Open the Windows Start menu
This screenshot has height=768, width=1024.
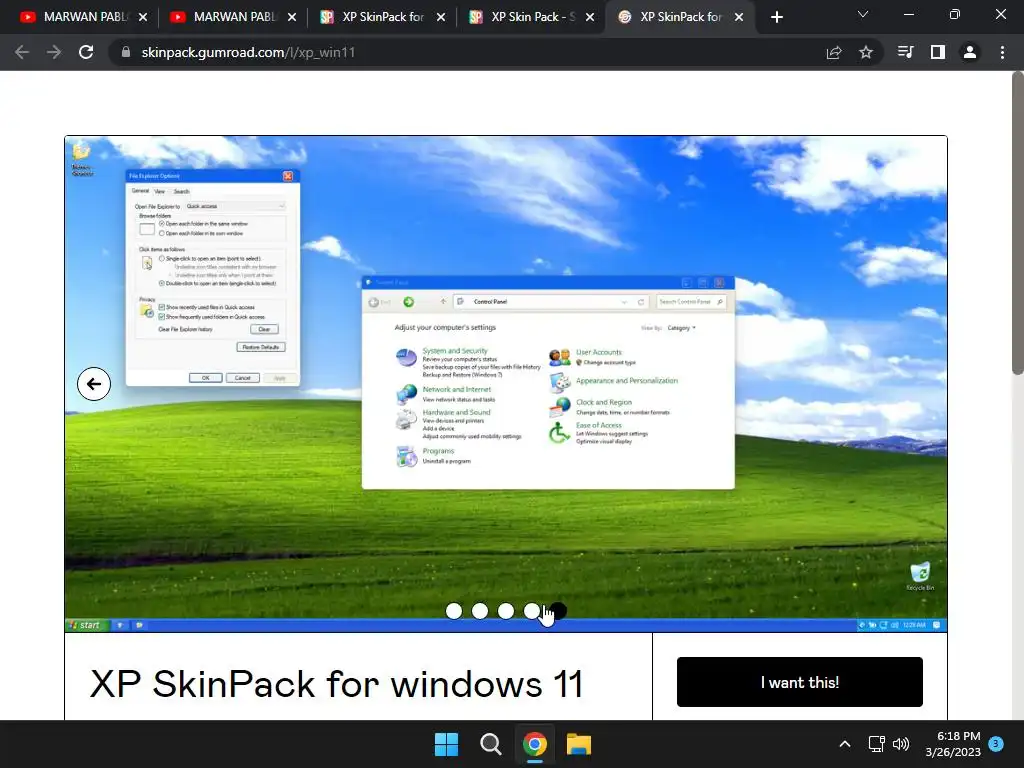[x=447, y=744]
